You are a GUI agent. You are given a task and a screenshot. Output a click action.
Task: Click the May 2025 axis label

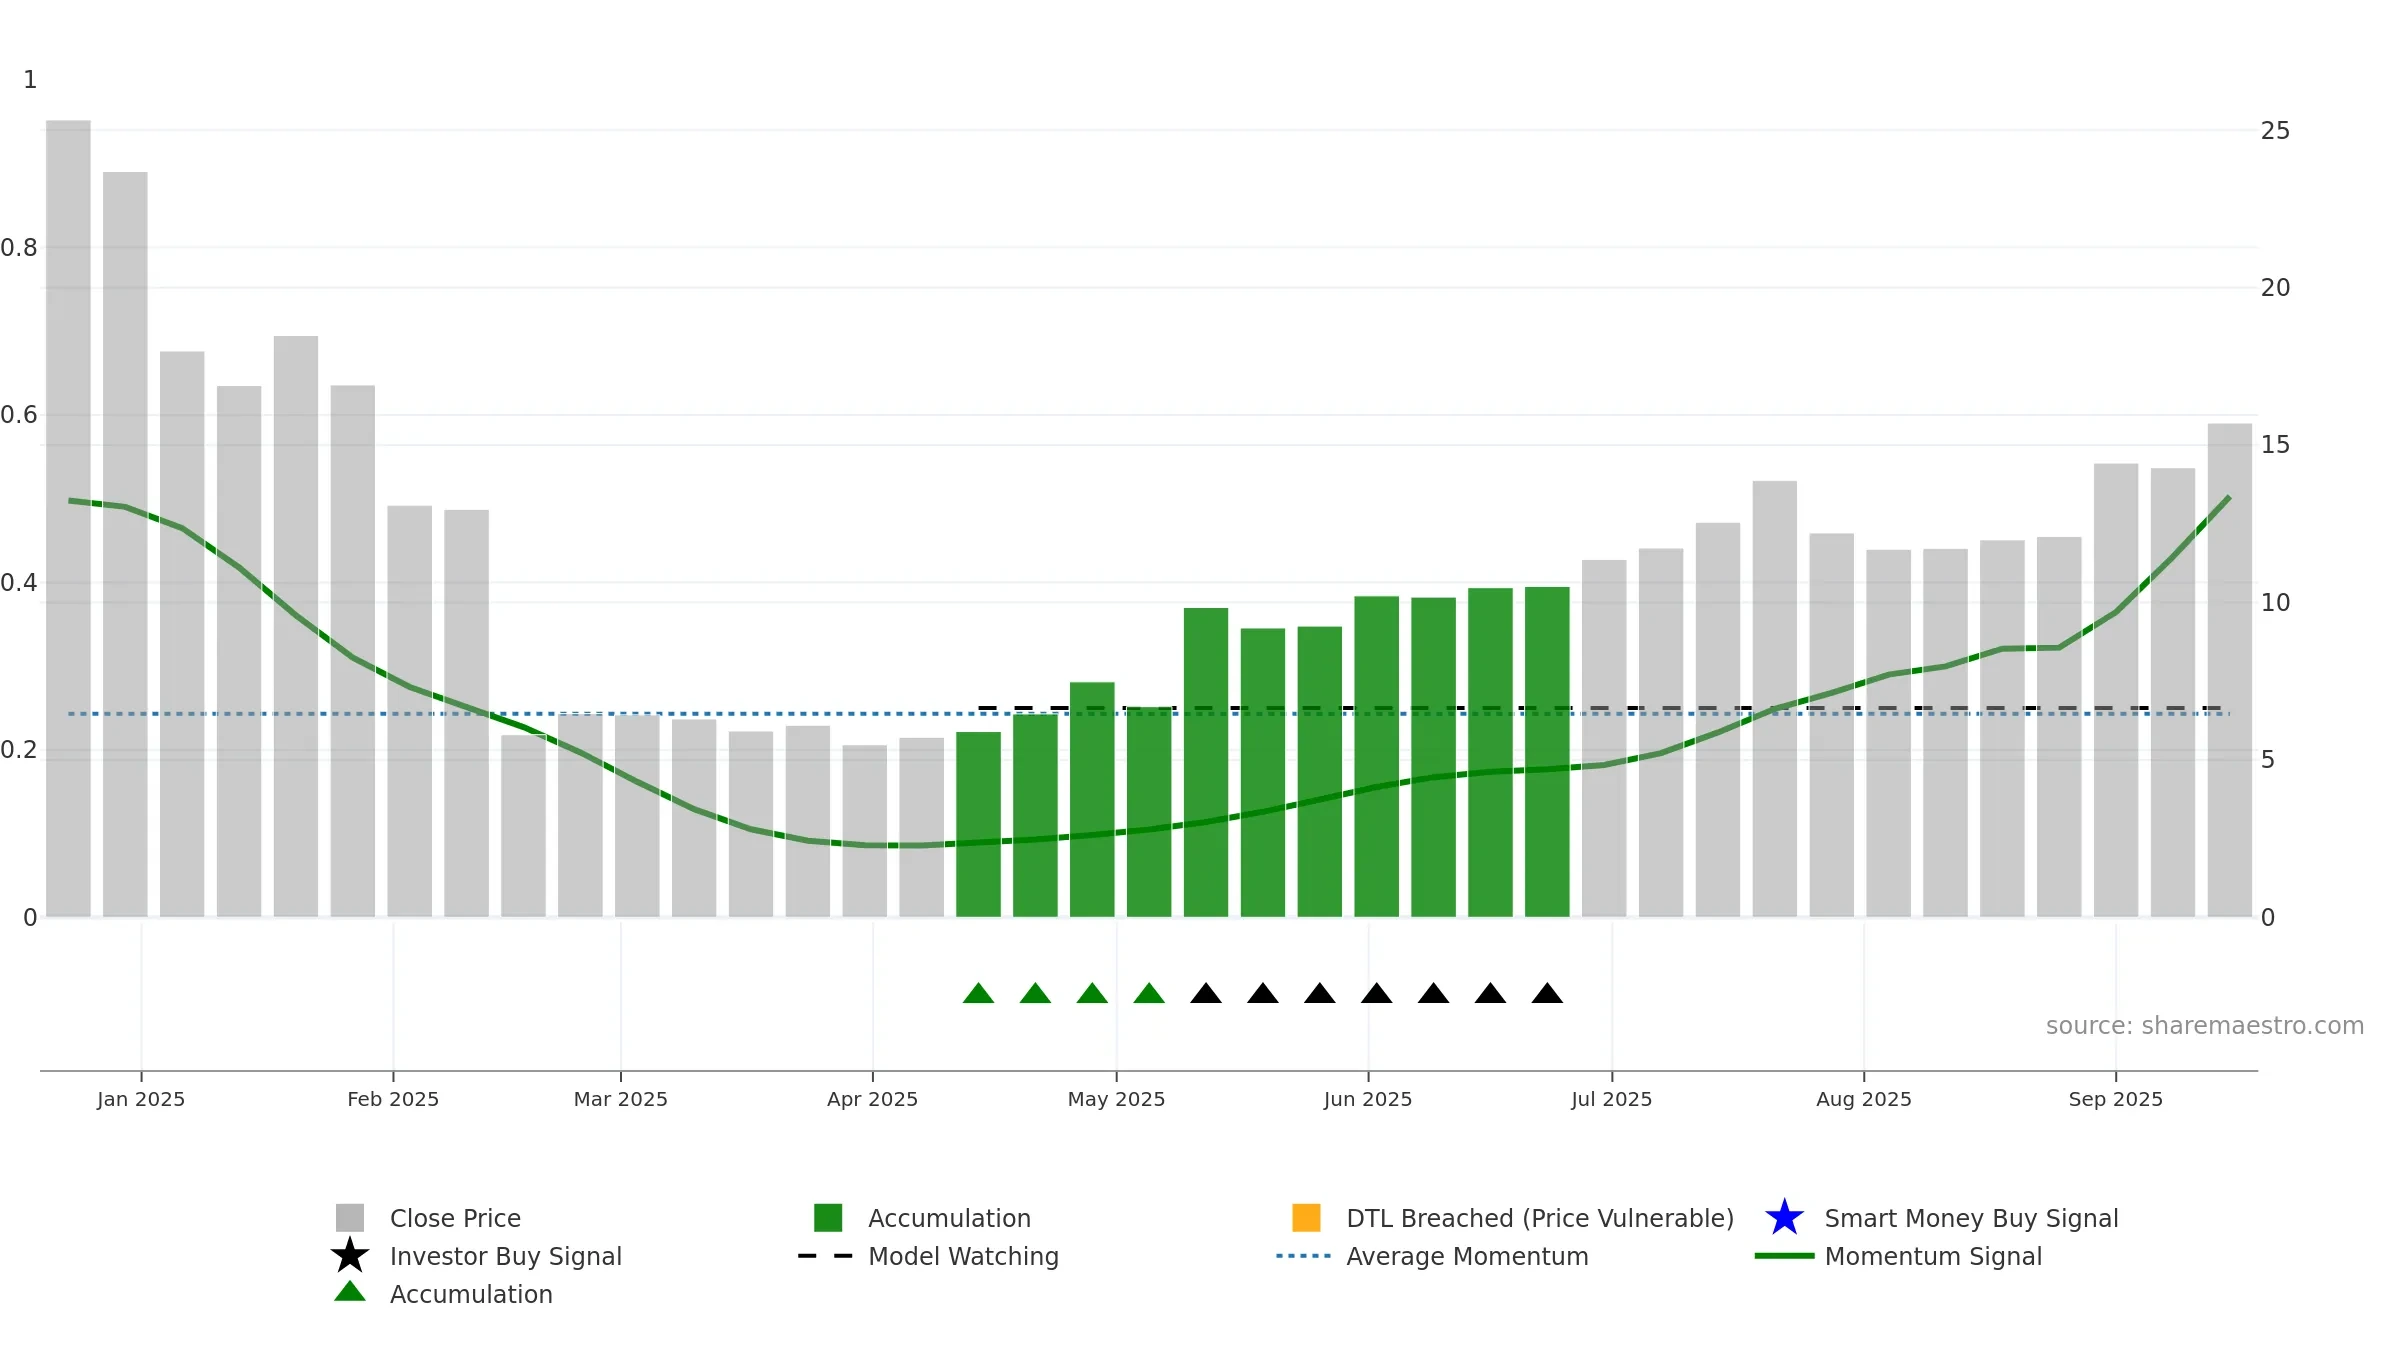(1117, 1099)
